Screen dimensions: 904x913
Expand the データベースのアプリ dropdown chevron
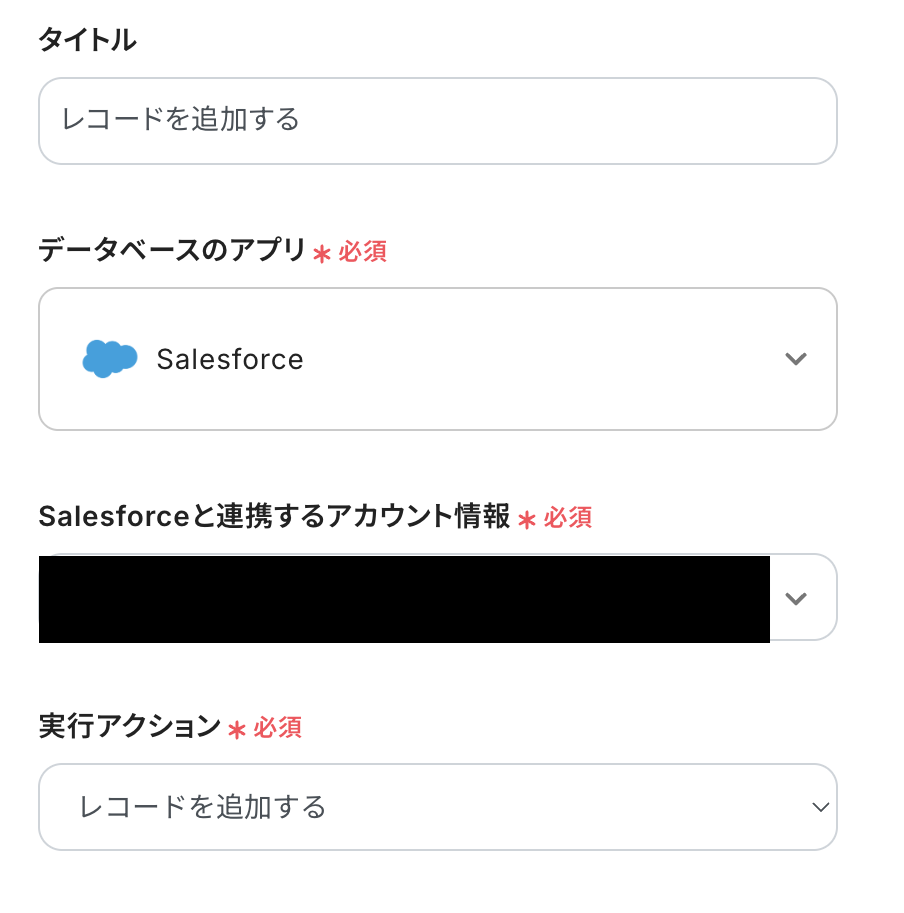coord(796,359)
